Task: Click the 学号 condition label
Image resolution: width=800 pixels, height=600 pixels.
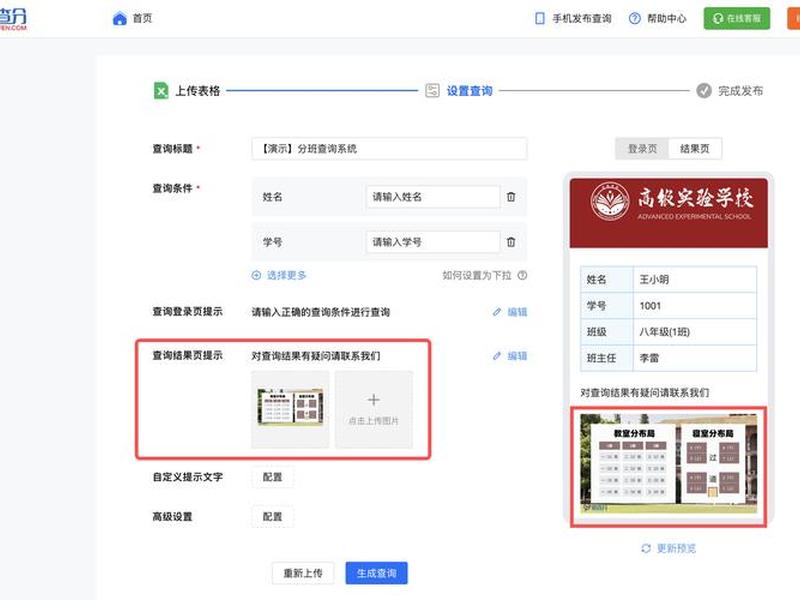Action: pos(272,242)
